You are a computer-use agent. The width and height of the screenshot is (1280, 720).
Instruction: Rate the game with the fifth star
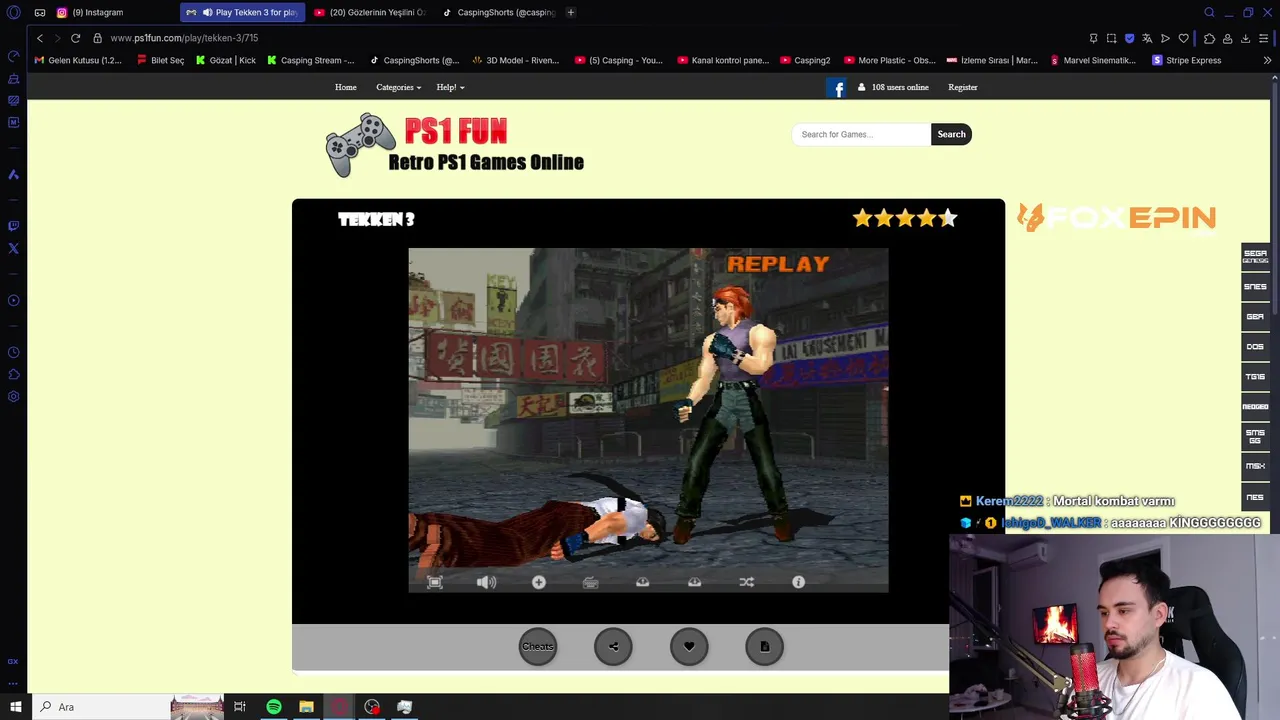click(x=948, y=218)
